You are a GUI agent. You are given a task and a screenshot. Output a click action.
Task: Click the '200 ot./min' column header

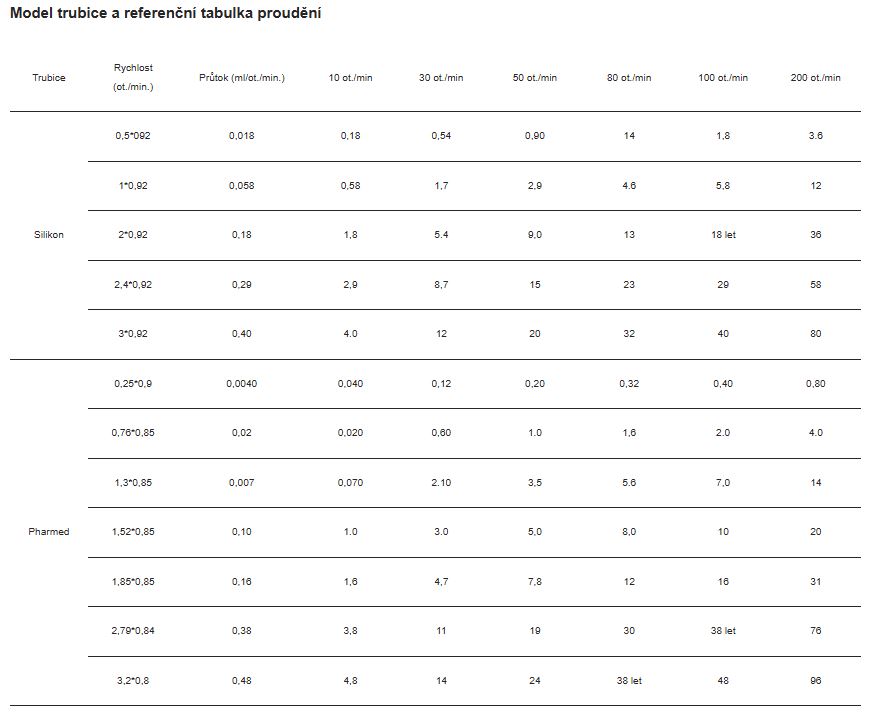point(815,78)
